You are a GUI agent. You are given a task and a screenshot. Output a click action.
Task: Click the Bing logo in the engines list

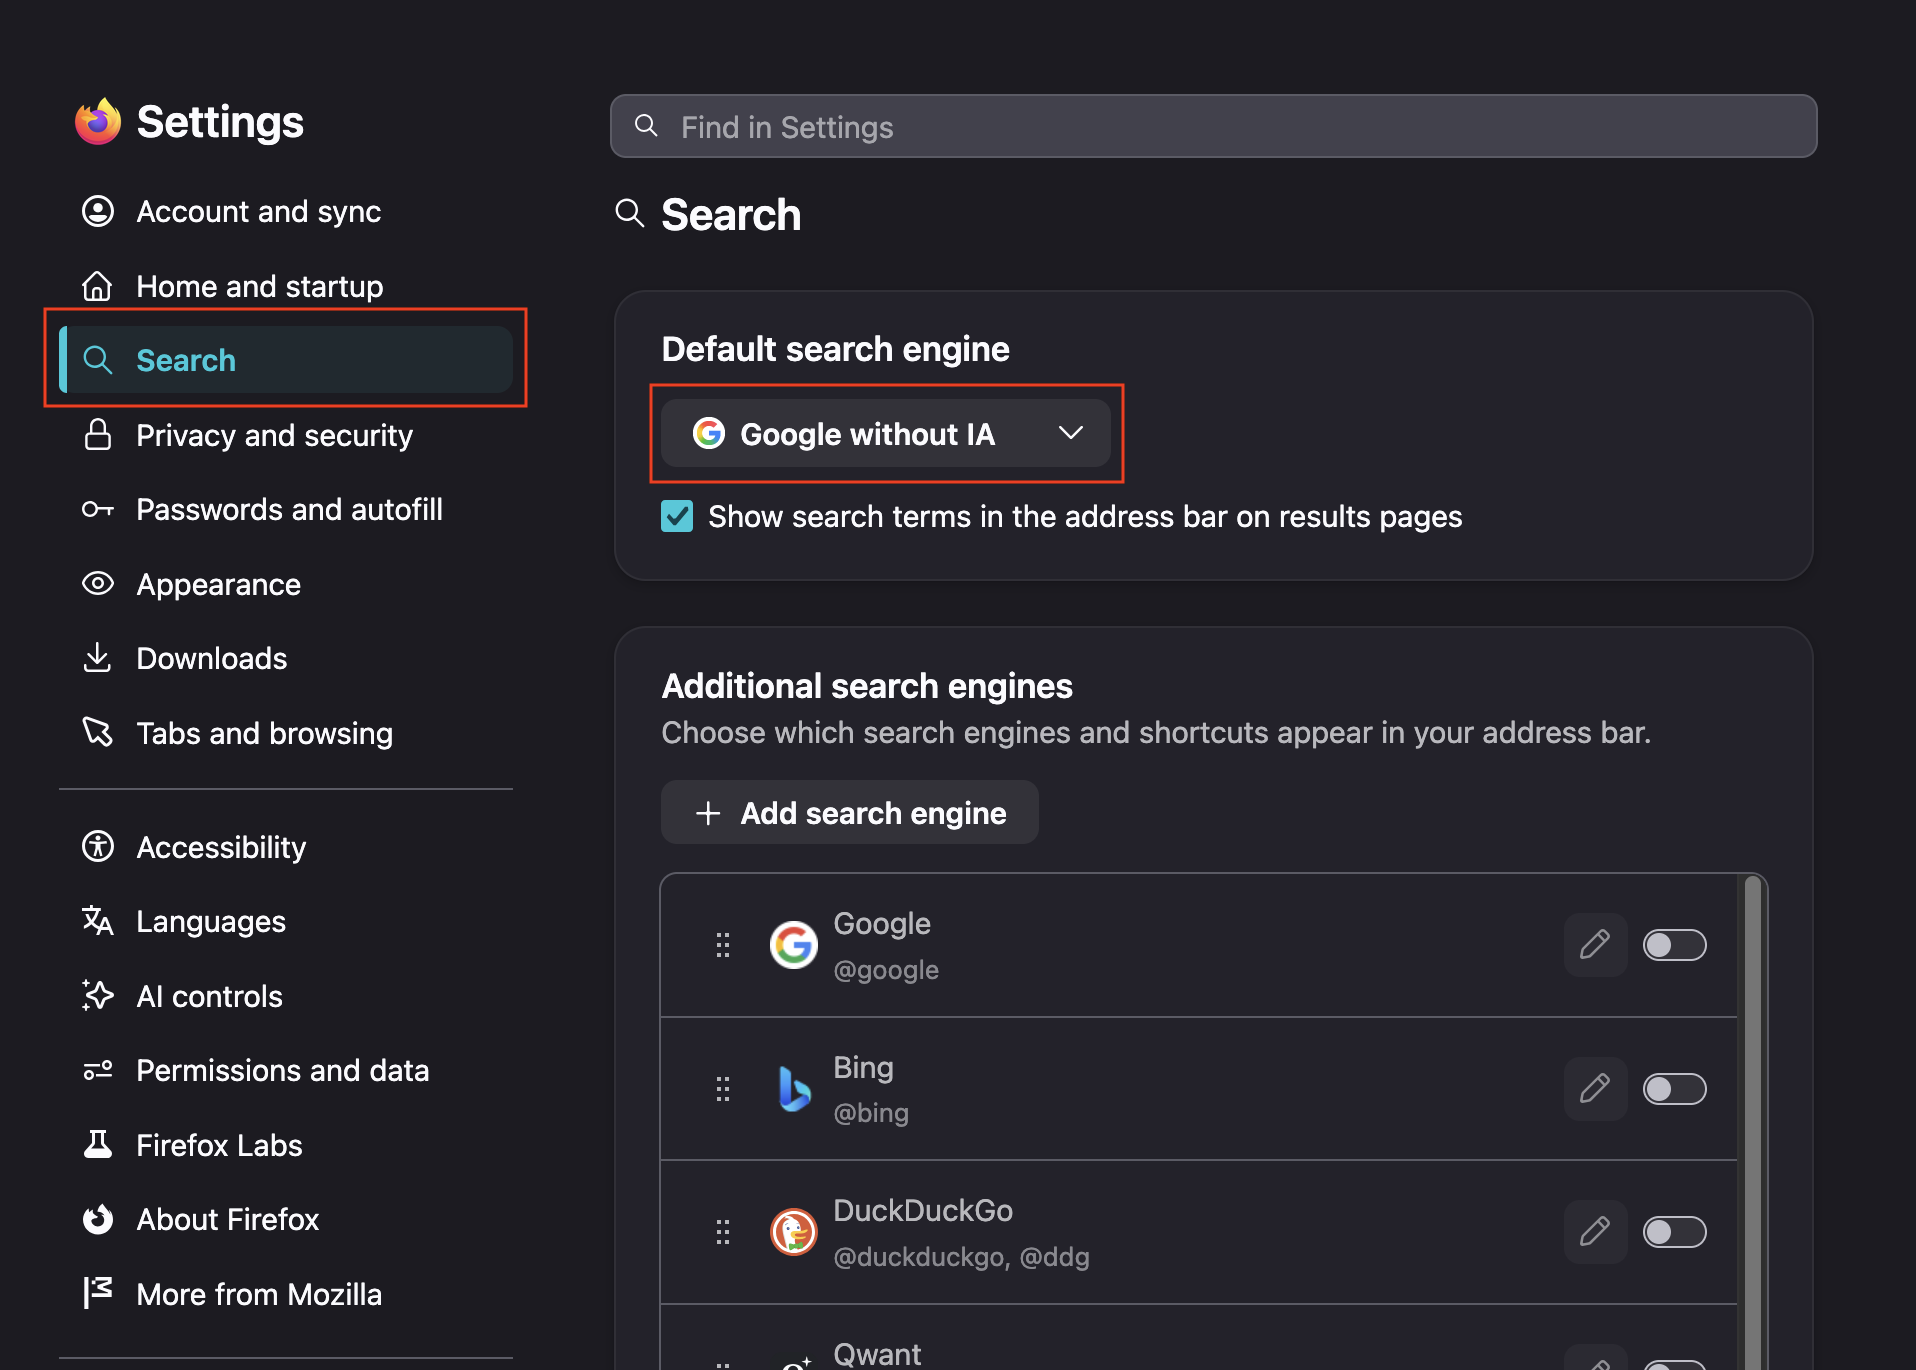coord(794,1088)
